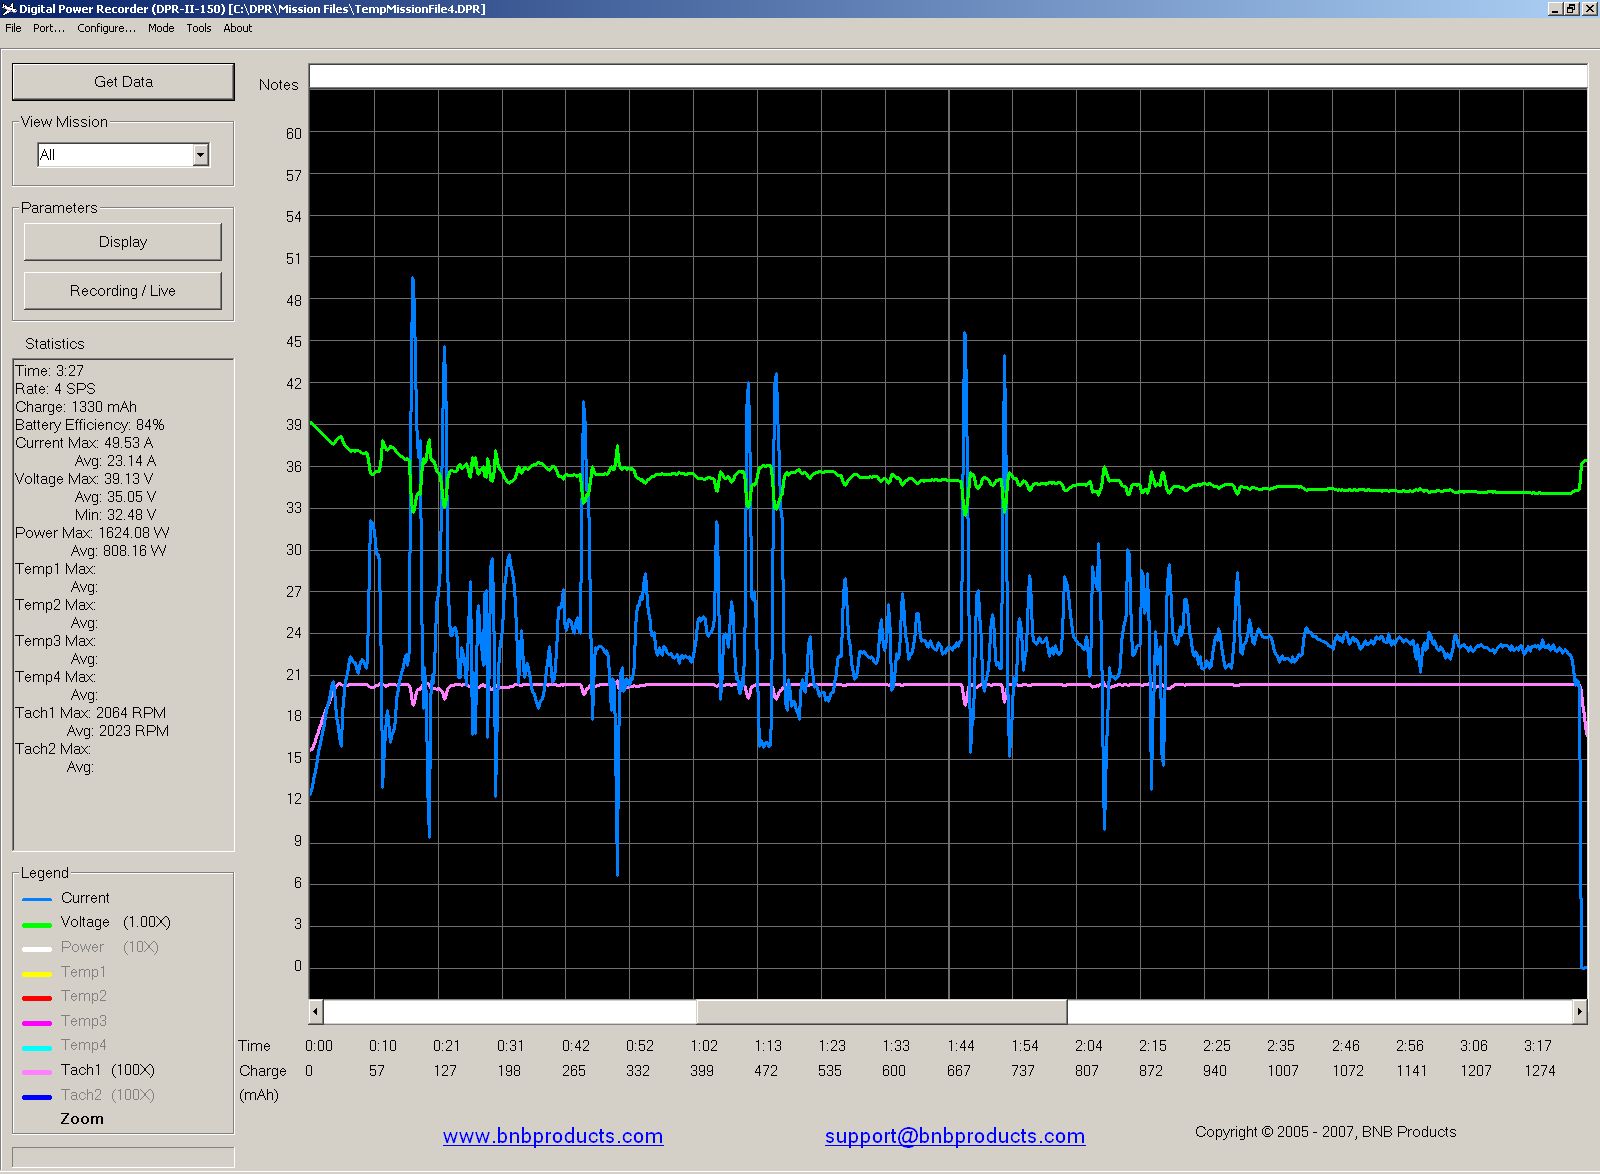Screen dimensions: 1600x1174
Task: Toggle the Tach1 pink legend line
Action: tap(37, 1072)
